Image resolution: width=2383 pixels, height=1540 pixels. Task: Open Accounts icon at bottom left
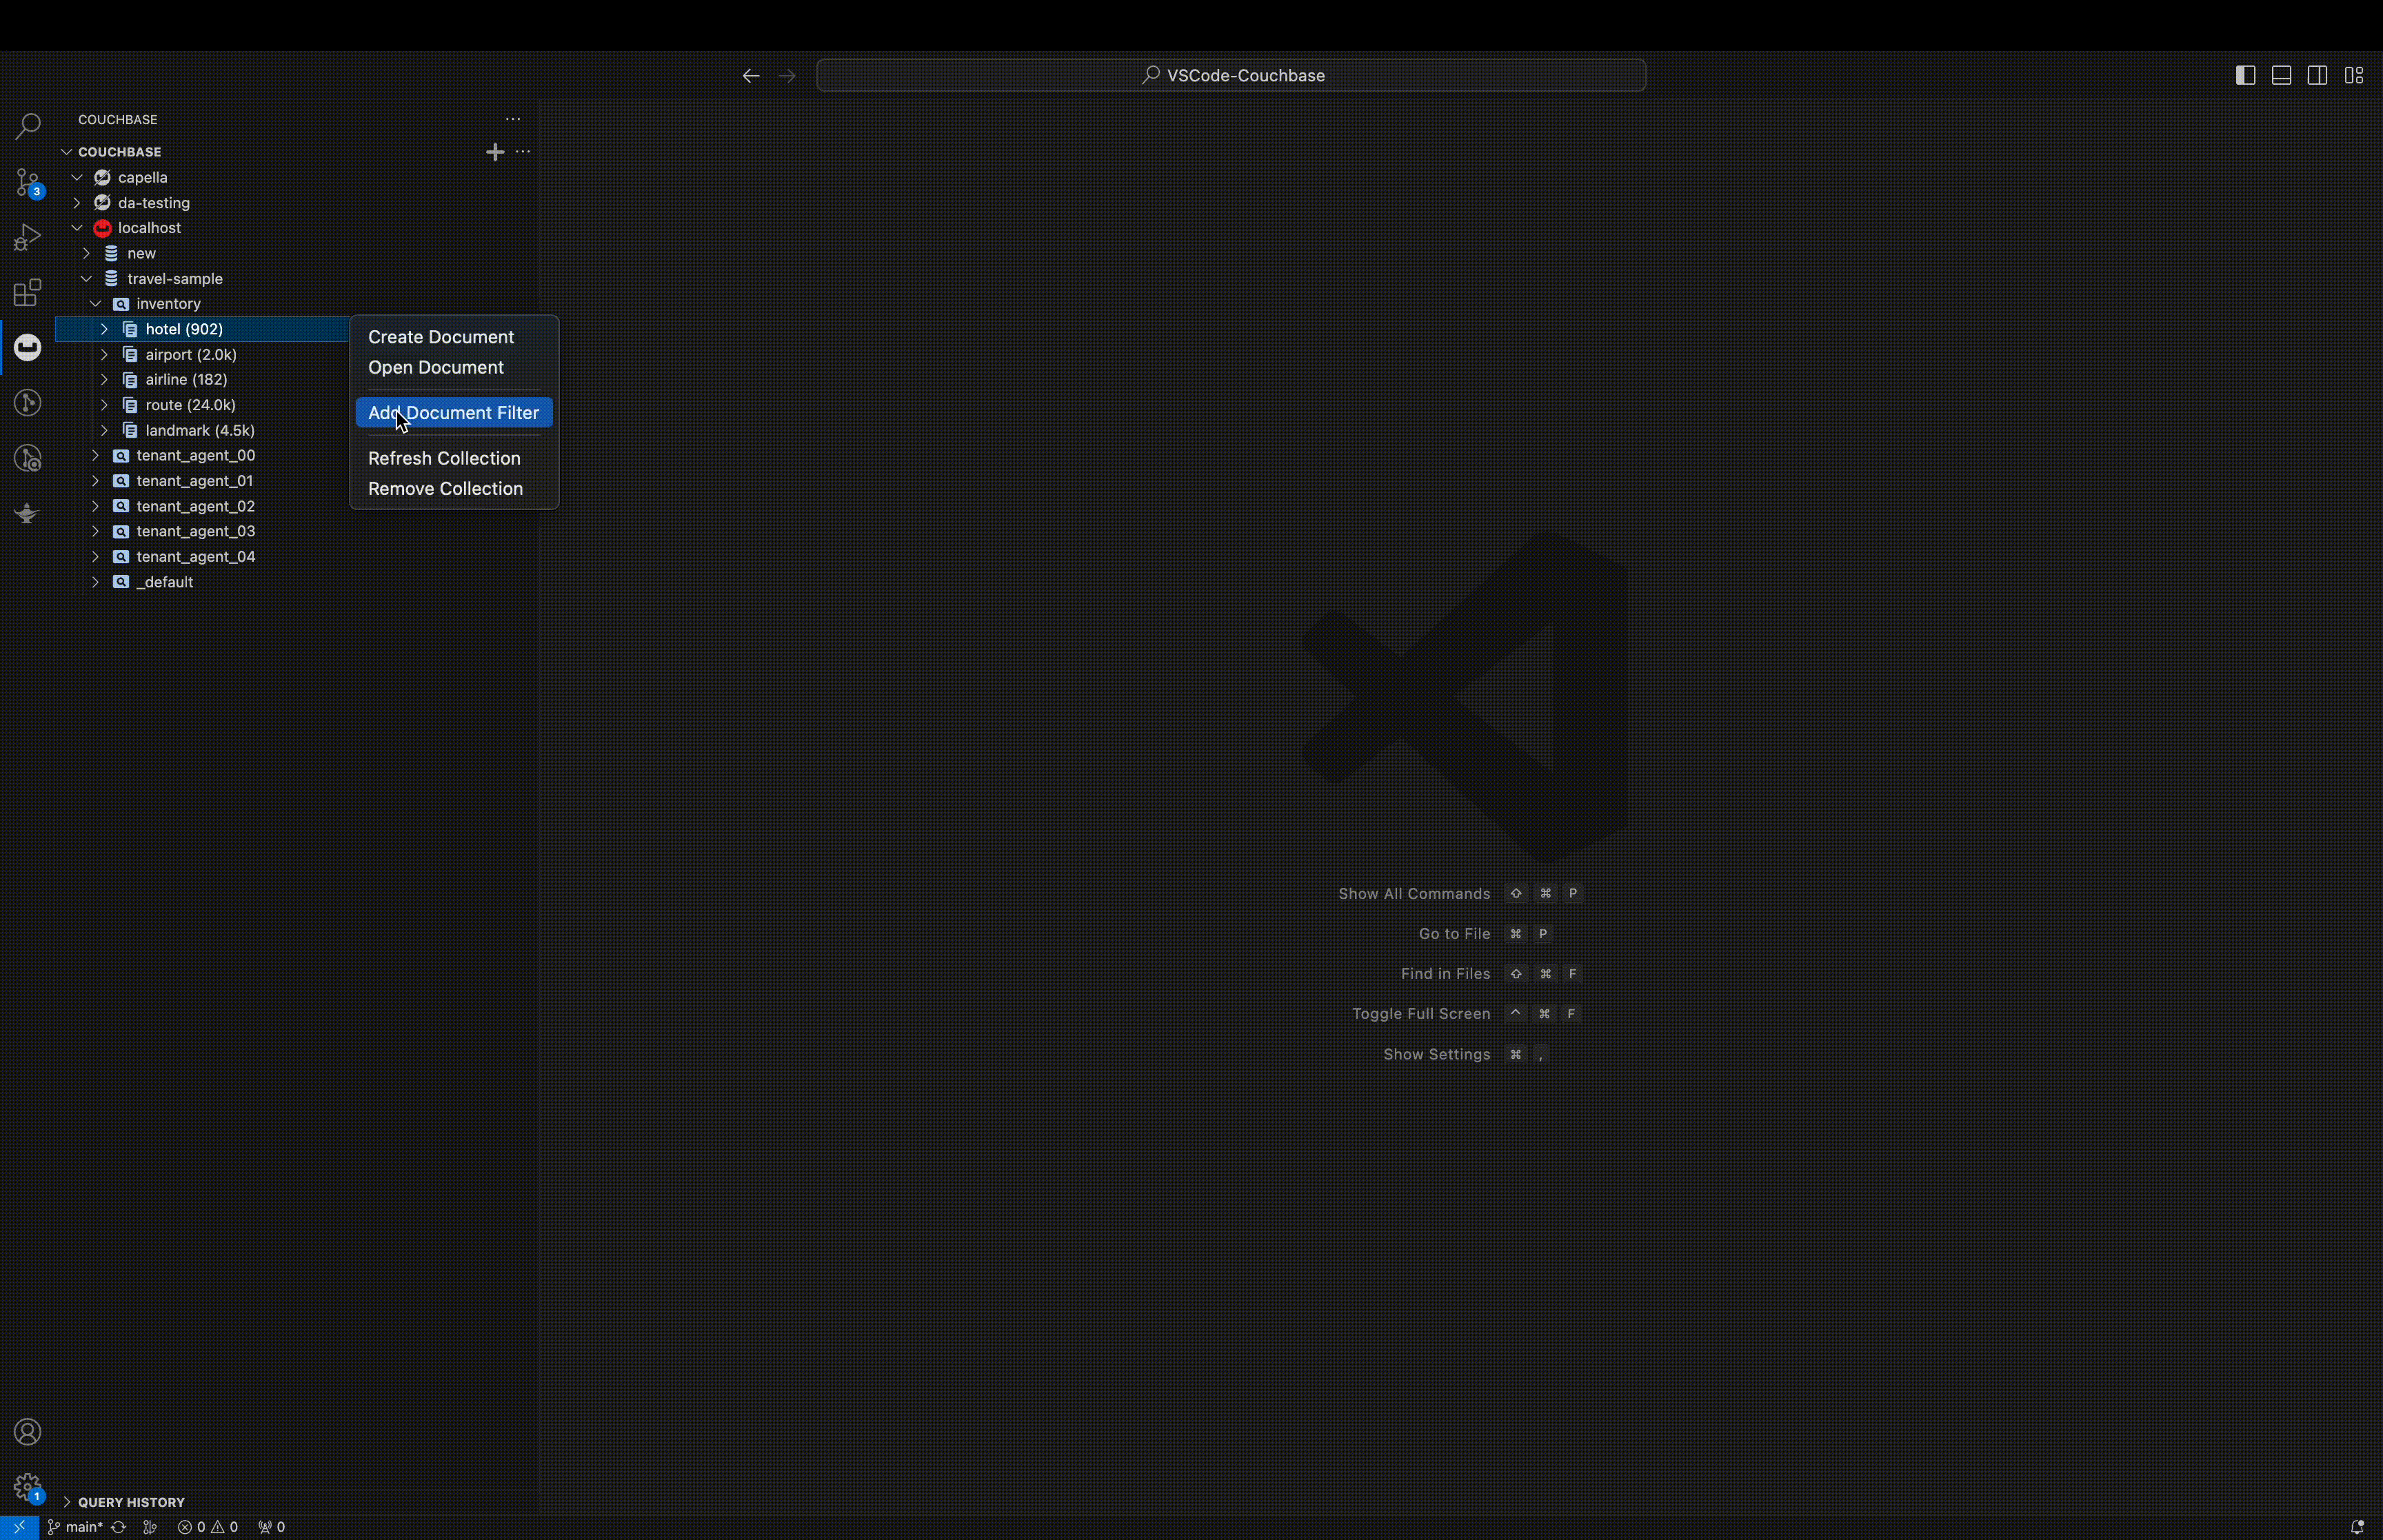click(x=28, y=1431)
